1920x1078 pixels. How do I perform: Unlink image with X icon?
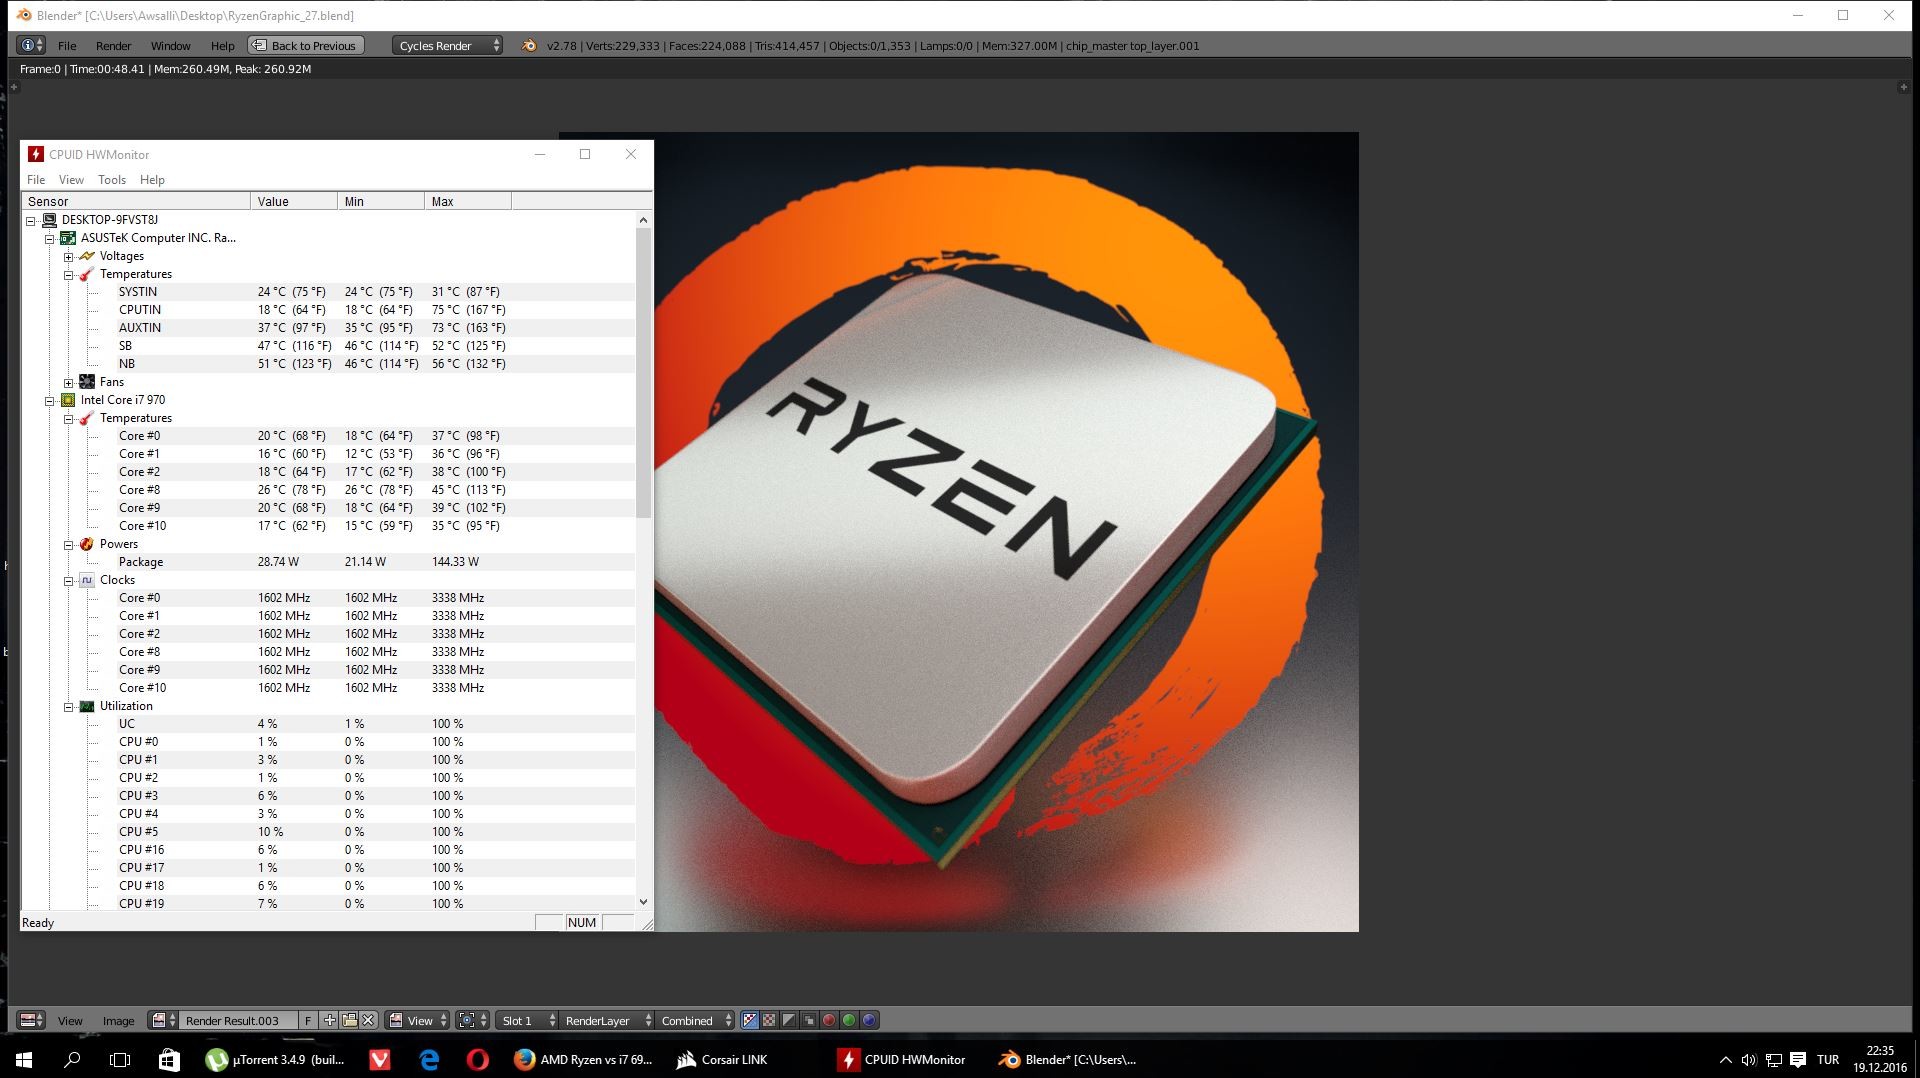[x=368, y=1020]
